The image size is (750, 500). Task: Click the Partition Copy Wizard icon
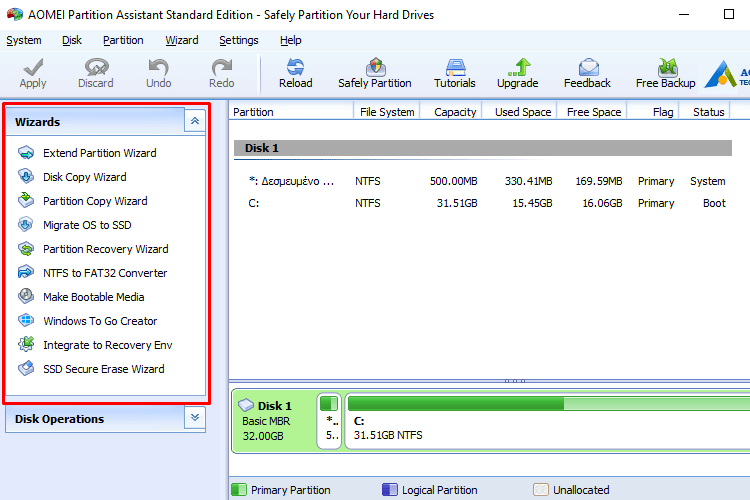(x=26, y=200)
